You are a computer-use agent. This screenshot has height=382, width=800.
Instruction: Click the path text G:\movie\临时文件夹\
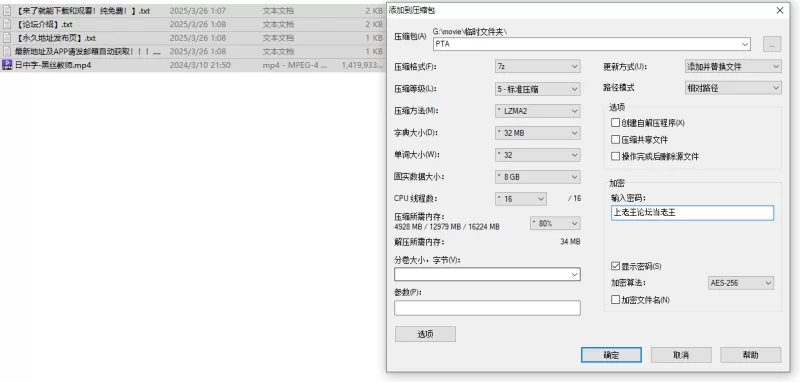470,32
